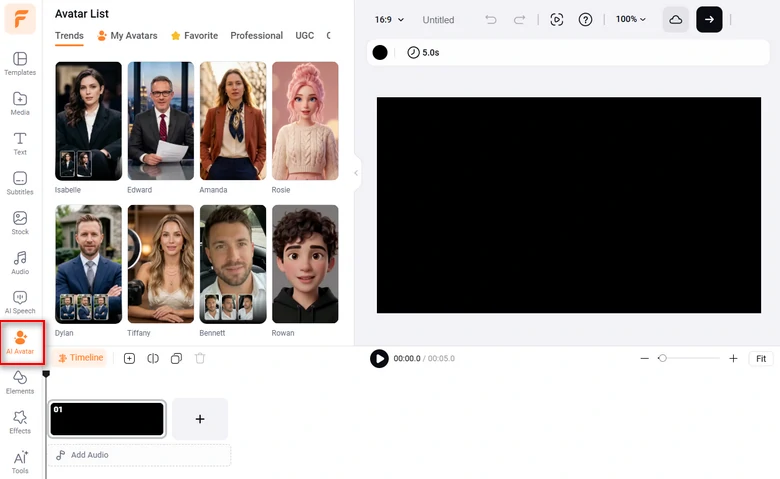Switch to the Trends tab

pos(69,36)
